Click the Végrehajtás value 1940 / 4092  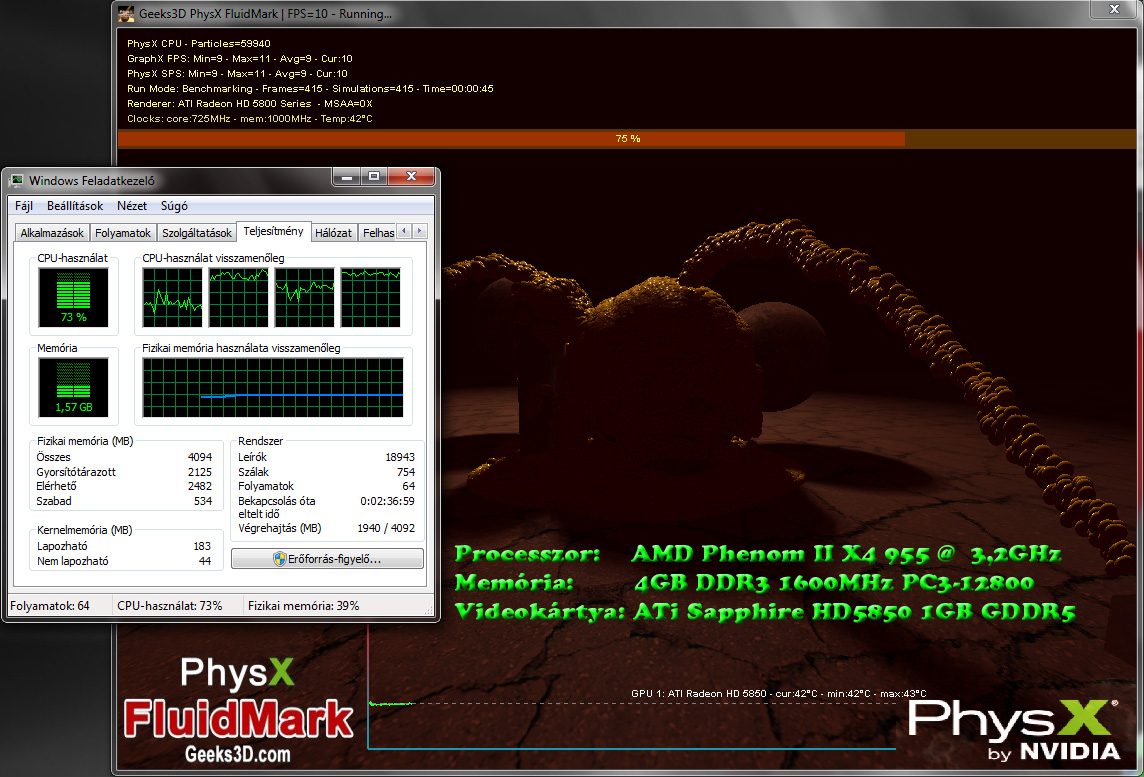pyautogui.click(x=386, y=528)
